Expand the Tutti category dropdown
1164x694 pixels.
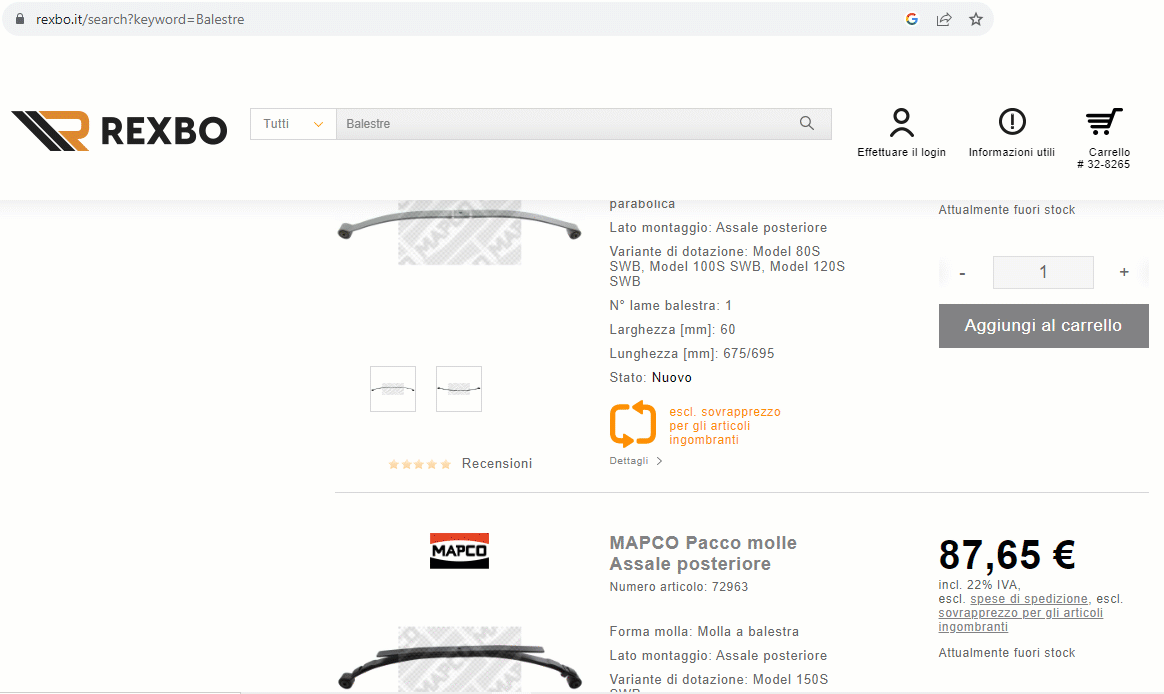293,124
